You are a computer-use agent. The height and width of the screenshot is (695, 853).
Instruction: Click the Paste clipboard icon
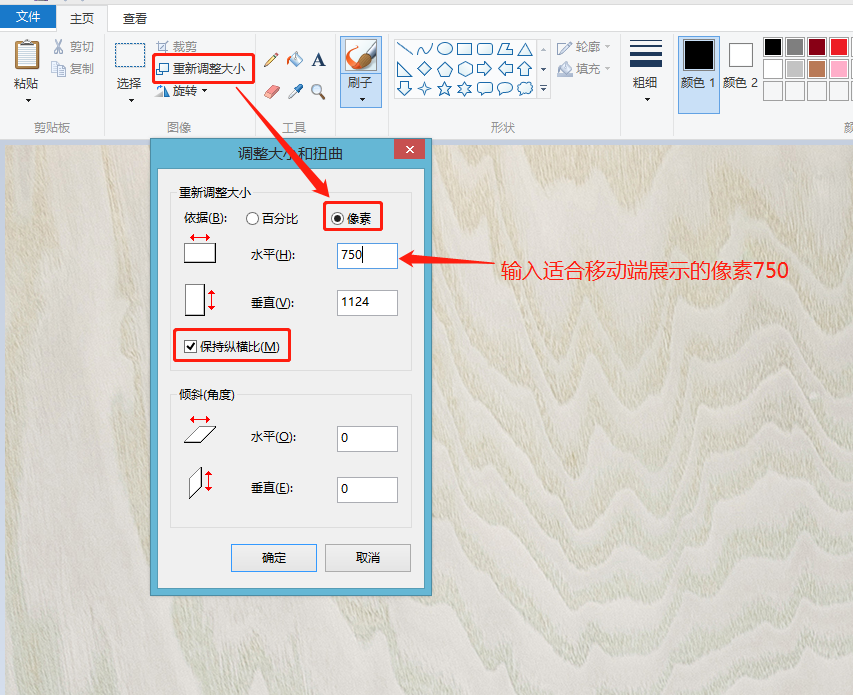[27, 55]
